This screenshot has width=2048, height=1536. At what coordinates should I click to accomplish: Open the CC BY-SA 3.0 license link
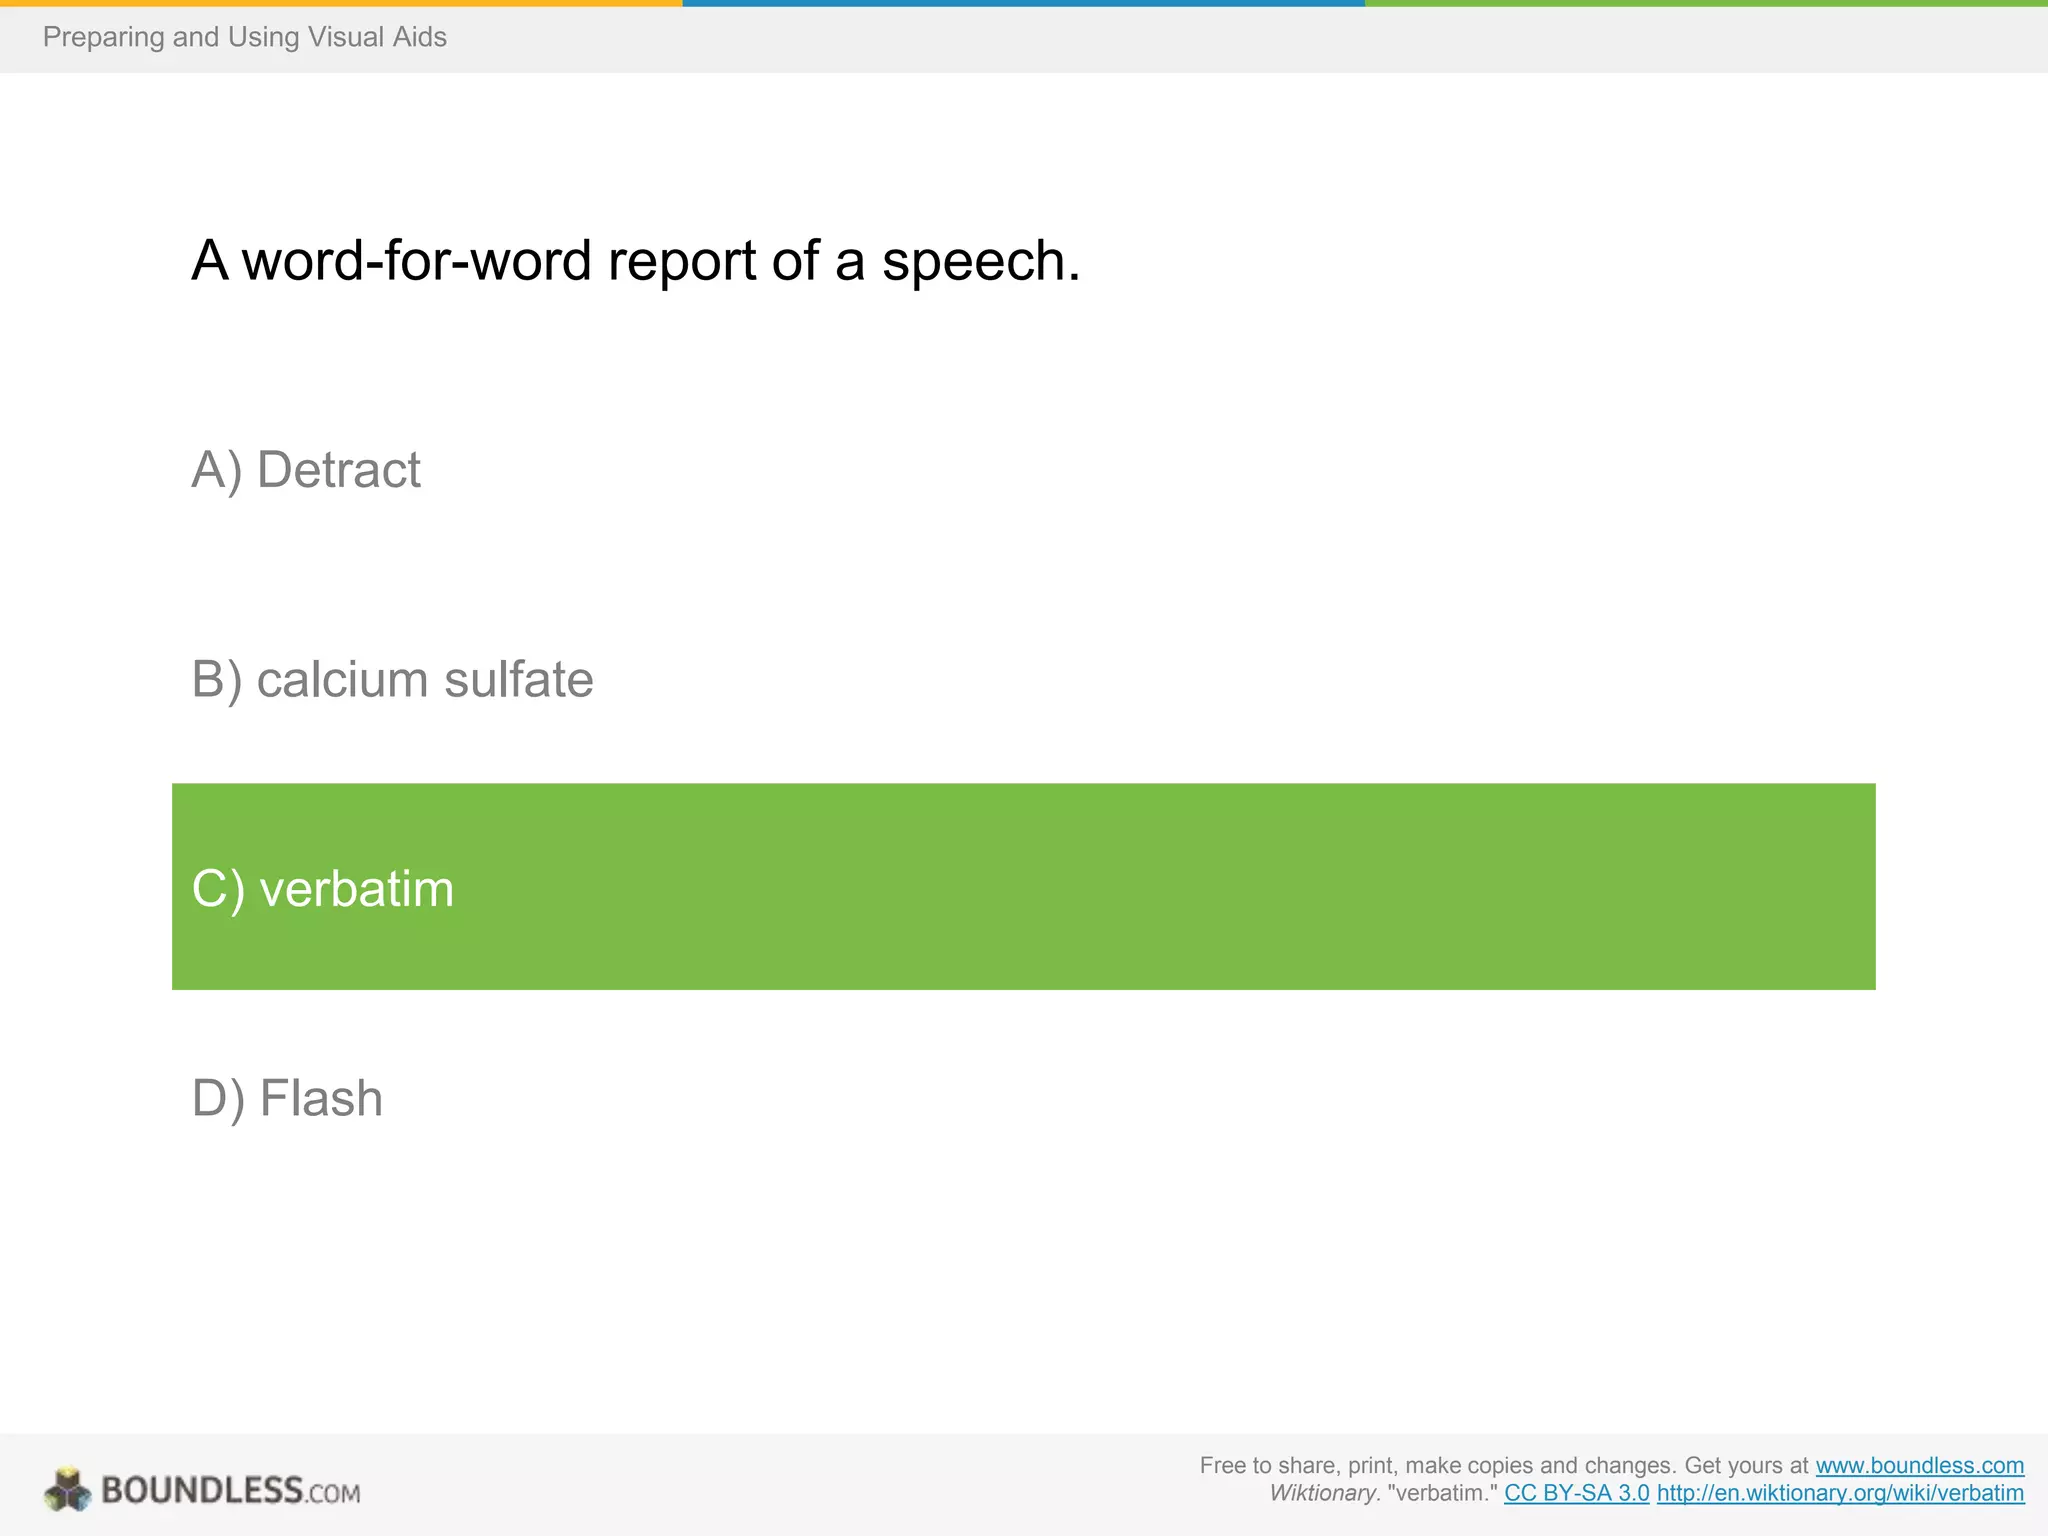[1576, 1493]
